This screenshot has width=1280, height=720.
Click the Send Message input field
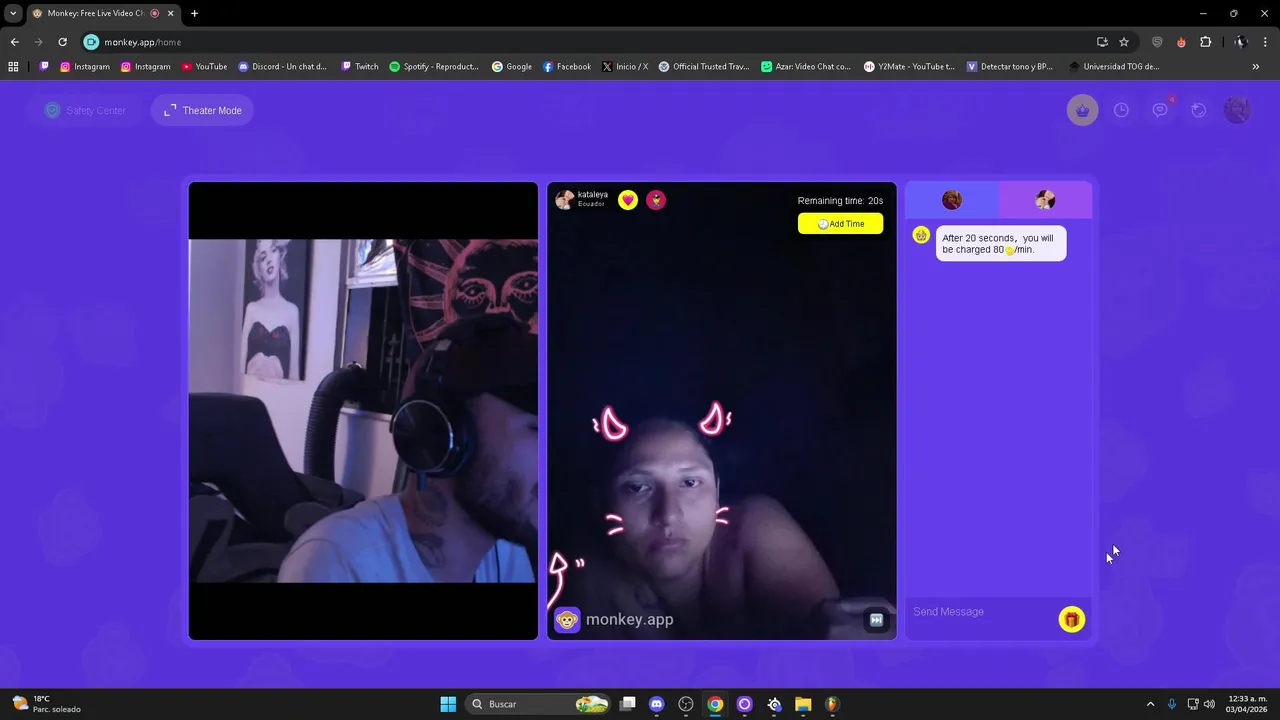tap(982, 612)
